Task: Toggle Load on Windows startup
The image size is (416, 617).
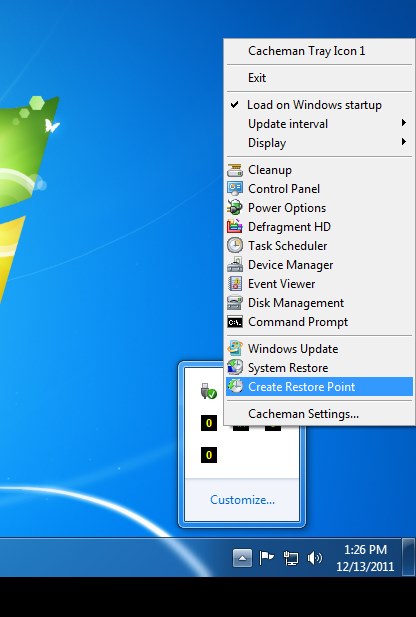Action: pyautogui.click(x=320, y=105)
